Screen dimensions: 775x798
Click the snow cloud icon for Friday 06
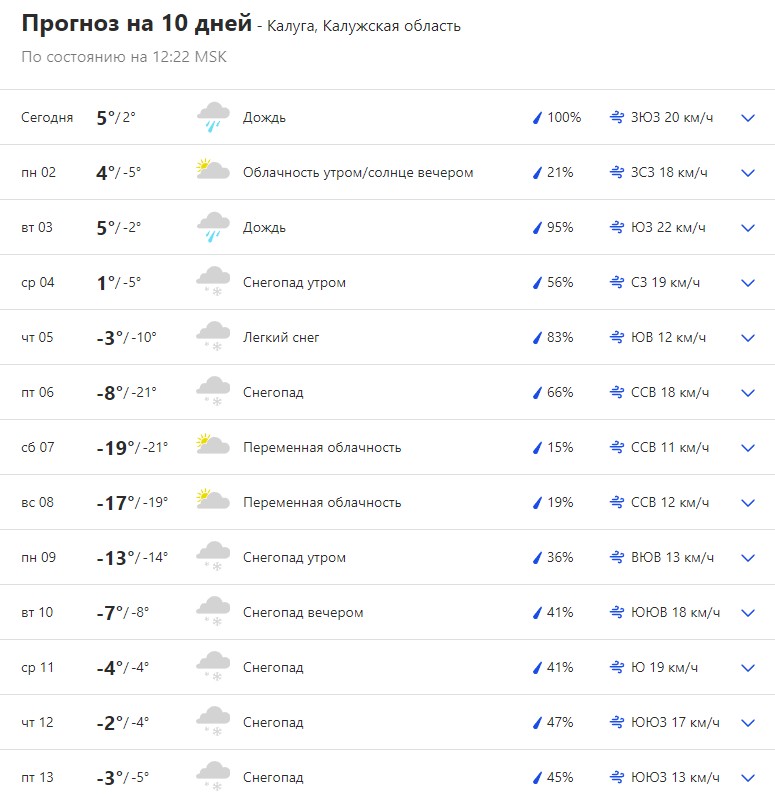click(213, 392)
